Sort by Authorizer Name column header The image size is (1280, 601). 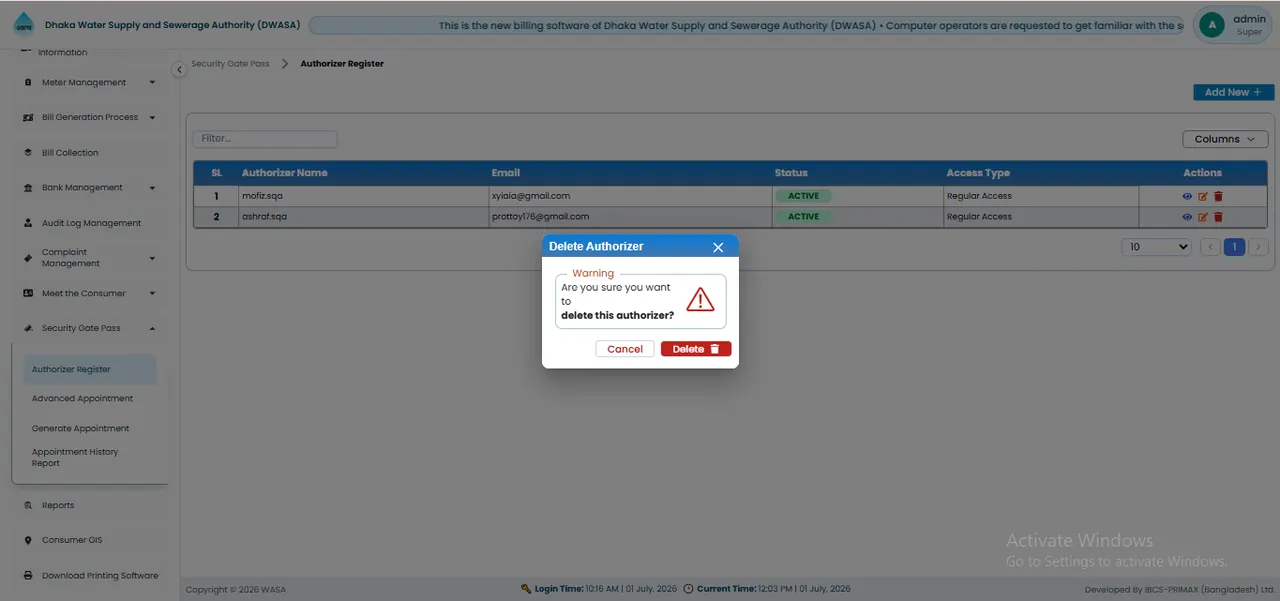pyautogui.click(x=284, y=173)
